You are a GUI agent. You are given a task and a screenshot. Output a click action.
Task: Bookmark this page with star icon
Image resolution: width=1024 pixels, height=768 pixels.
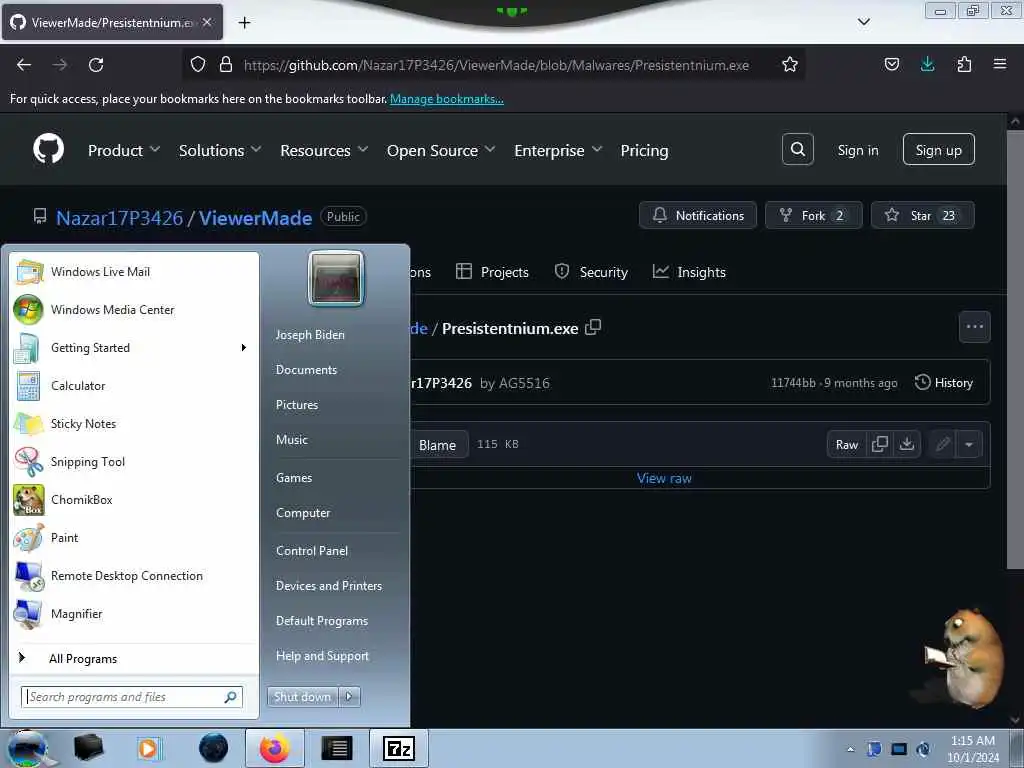[x=790, y=65]
